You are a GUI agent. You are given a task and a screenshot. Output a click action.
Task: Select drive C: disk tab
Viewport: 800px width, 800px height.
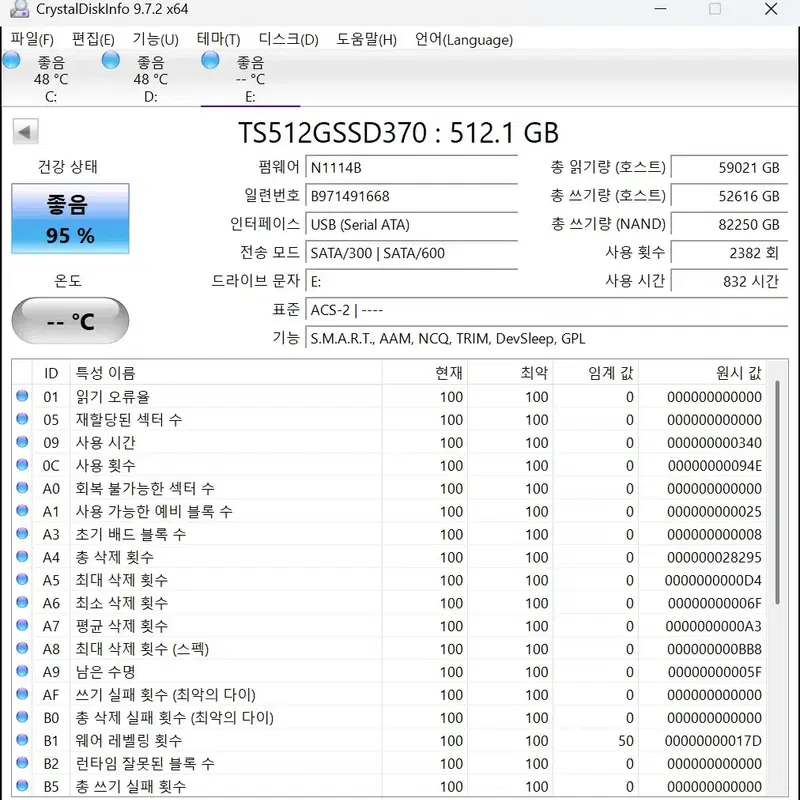[x=50, y=79]
